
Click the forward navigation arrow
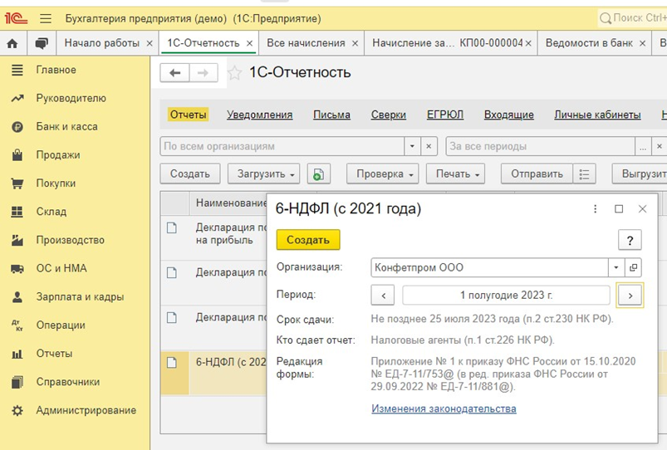click(x=203, y=73)
